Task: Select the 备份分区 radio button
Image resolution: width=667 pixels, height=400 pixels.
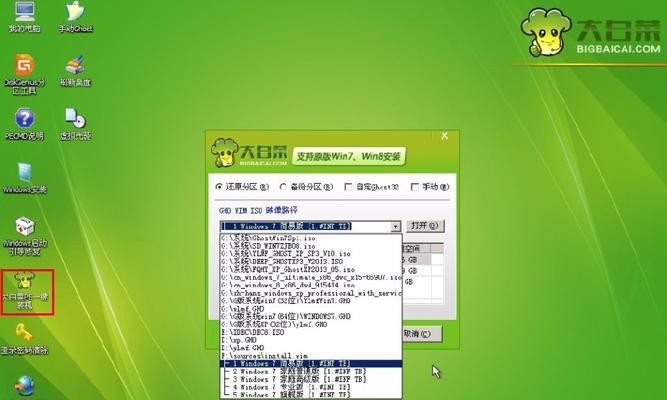Action: pos(283,187)
